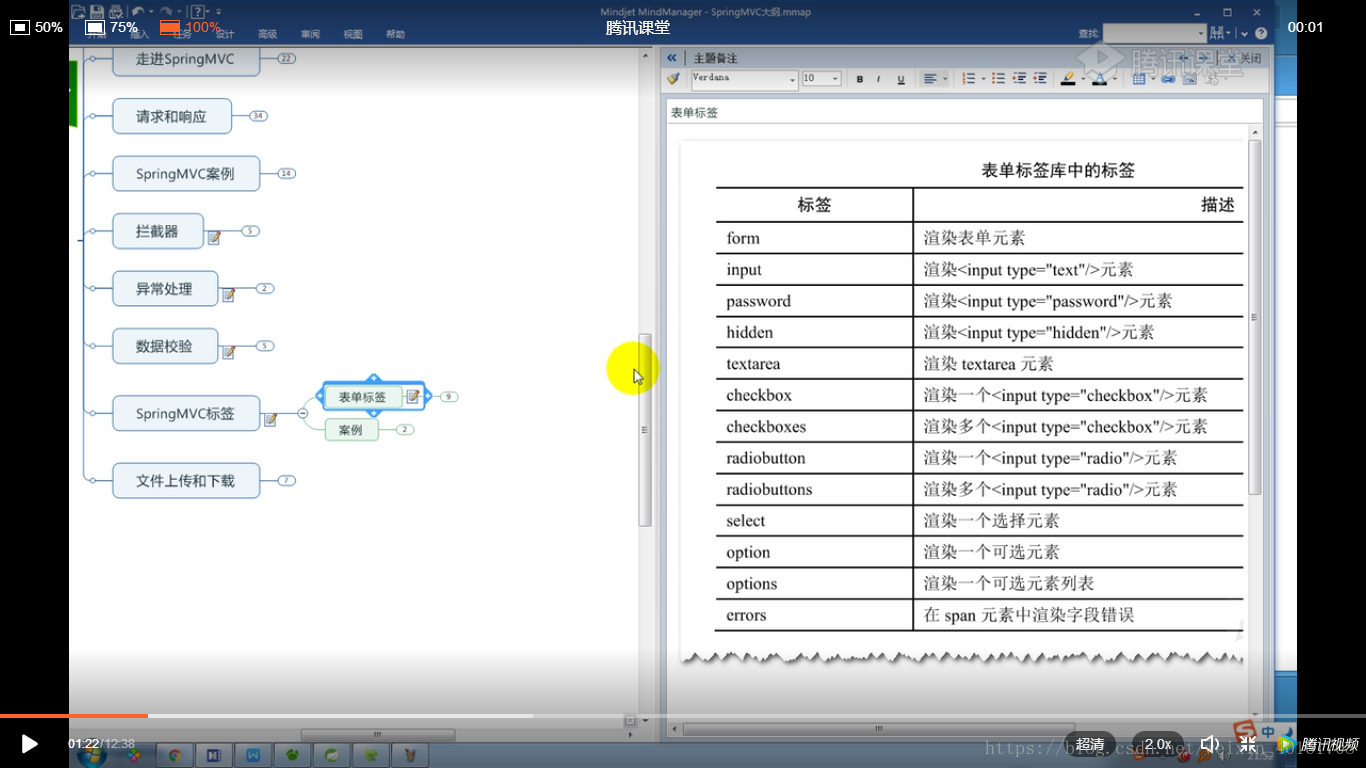Apply bold formatting in notes

pyautogui.click(x=859, y=79)
